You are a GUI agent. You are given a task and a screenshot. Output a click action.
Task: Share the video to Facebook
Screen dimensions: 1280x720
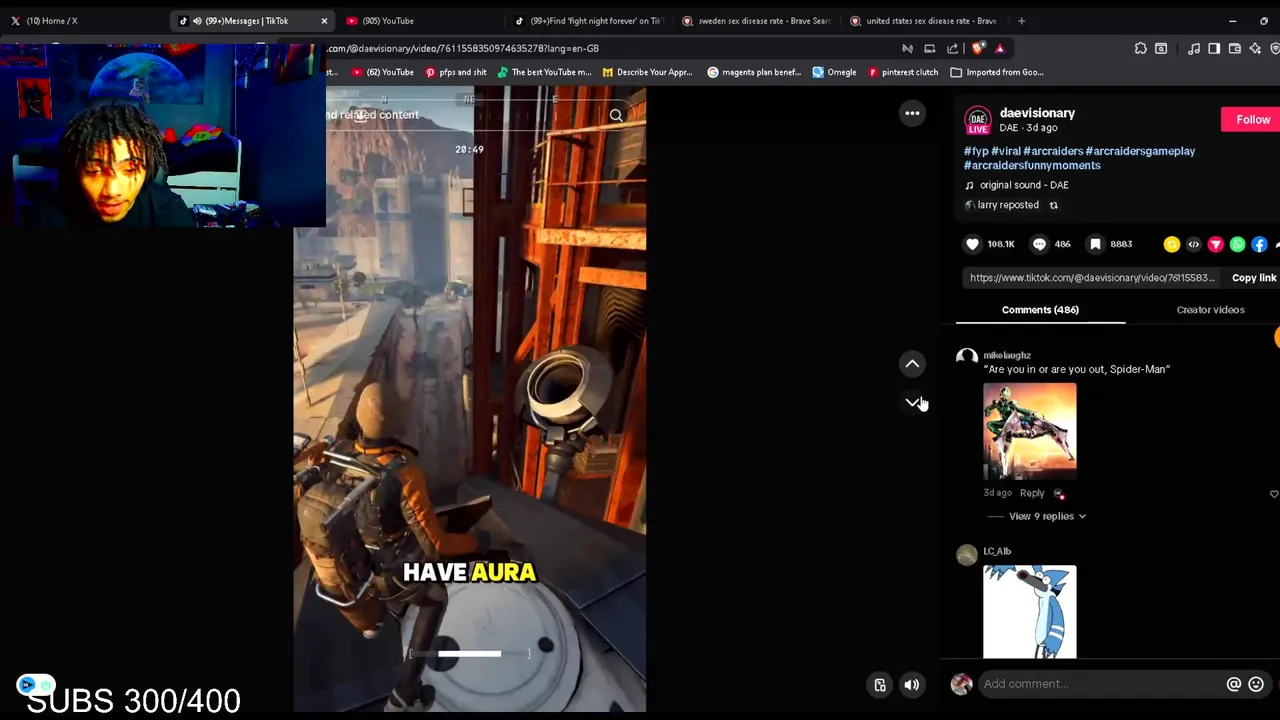[1260, 244]
